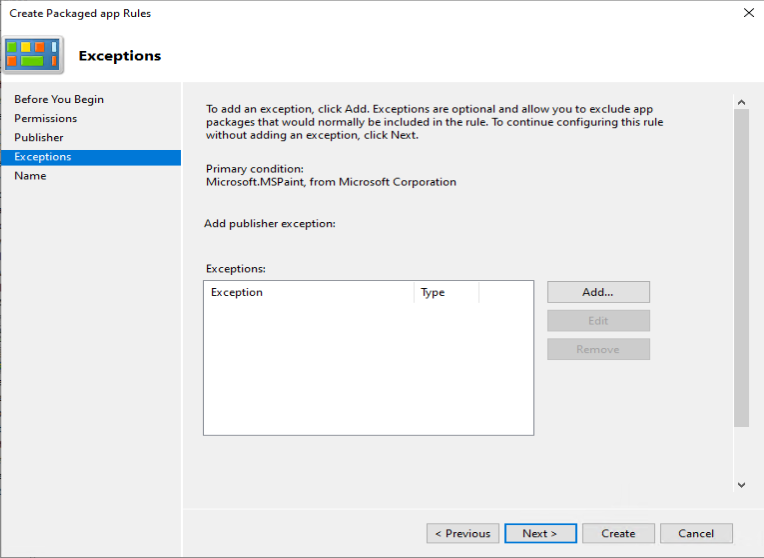
Task: Jump to the Name step
Action: point(30,176)
